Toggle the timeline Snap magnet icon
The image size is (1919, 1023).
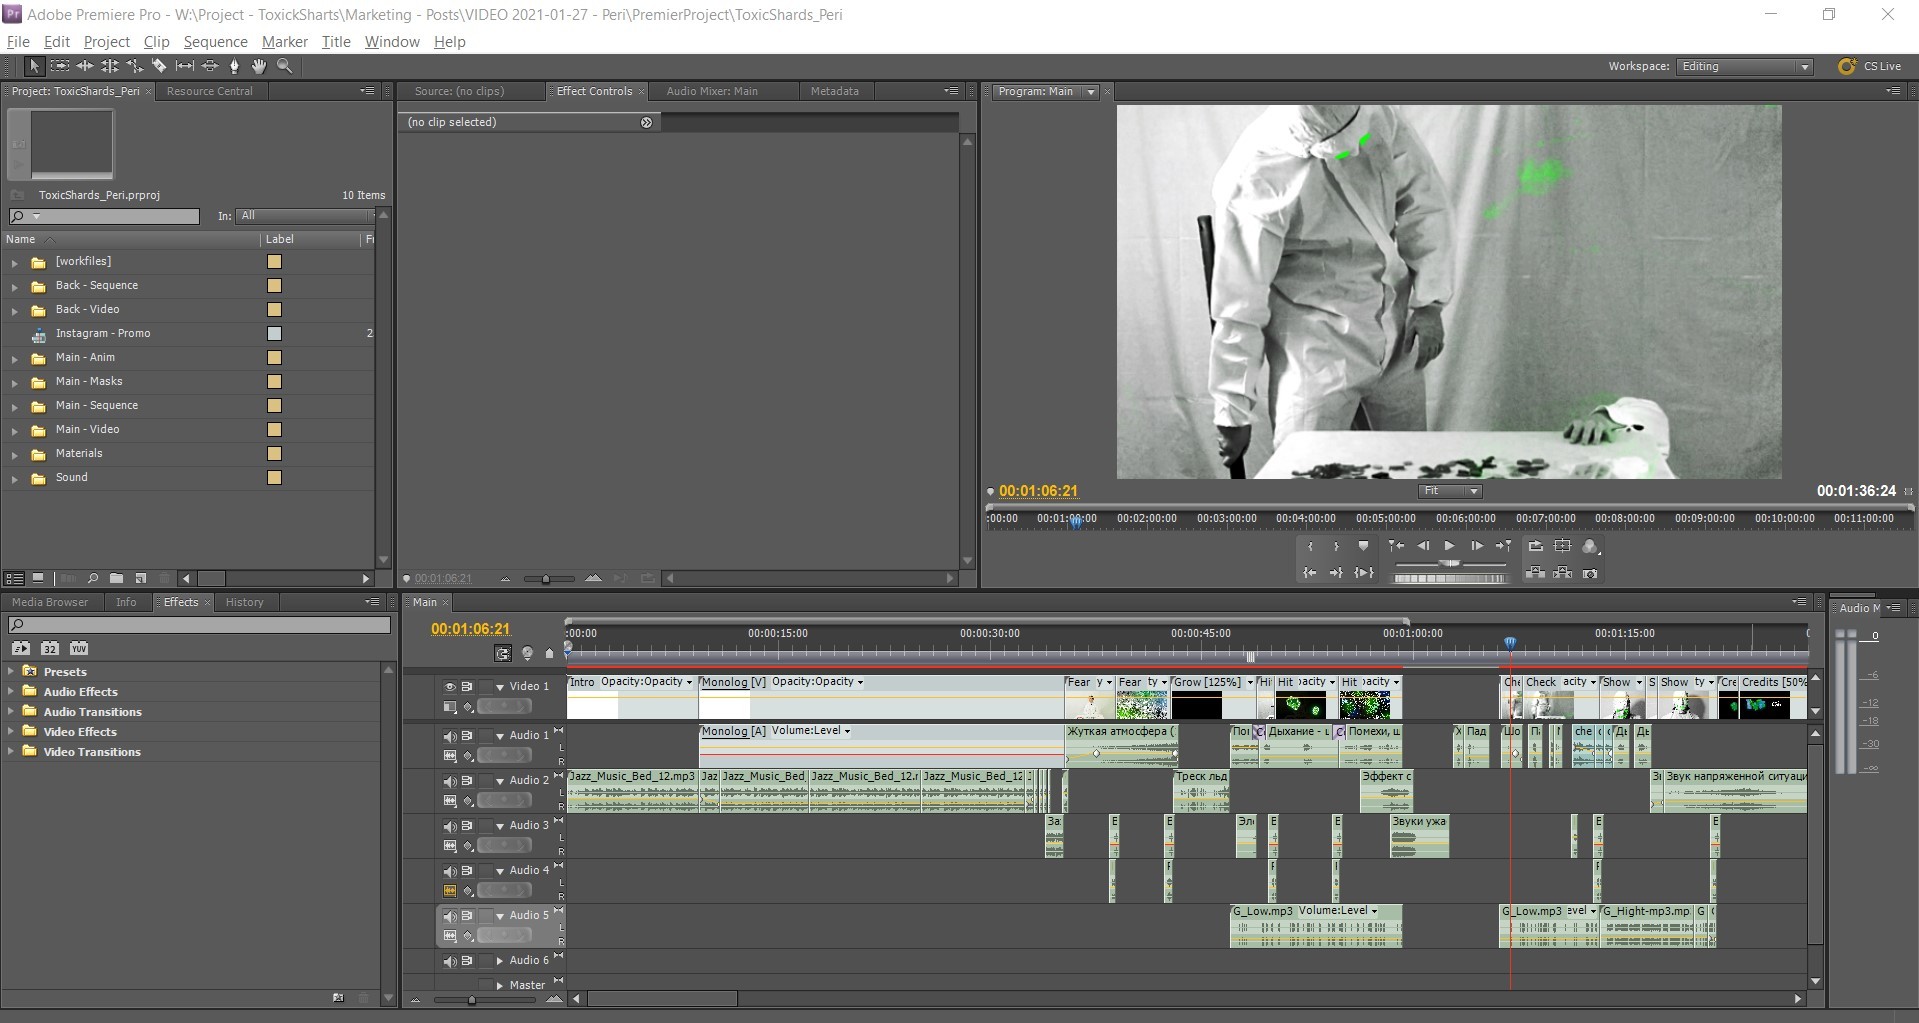pyautogui.click(x=503, y=653)
